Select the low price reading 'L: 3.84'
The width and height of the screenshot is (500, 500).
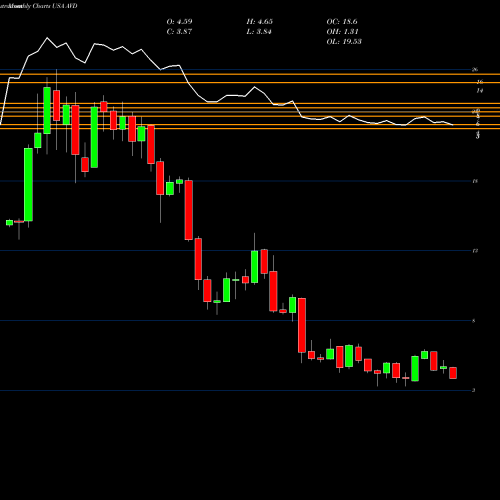pos(259,32)
